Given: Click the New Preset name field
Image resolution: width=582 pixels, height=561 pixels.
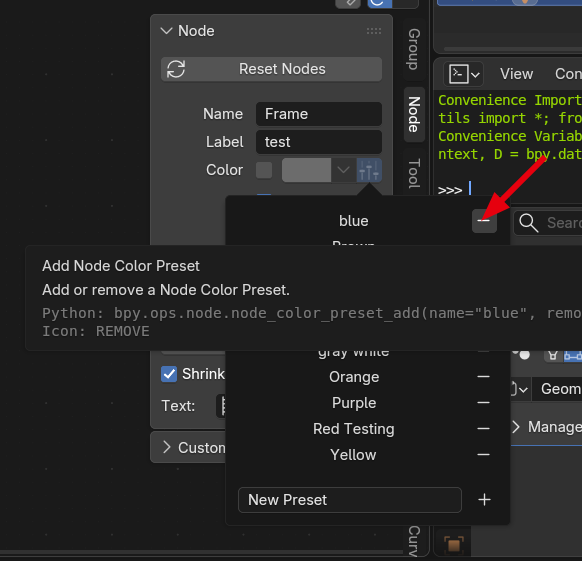Looking at the screenshot, I should pyautogui.click(x=350, y=500).
